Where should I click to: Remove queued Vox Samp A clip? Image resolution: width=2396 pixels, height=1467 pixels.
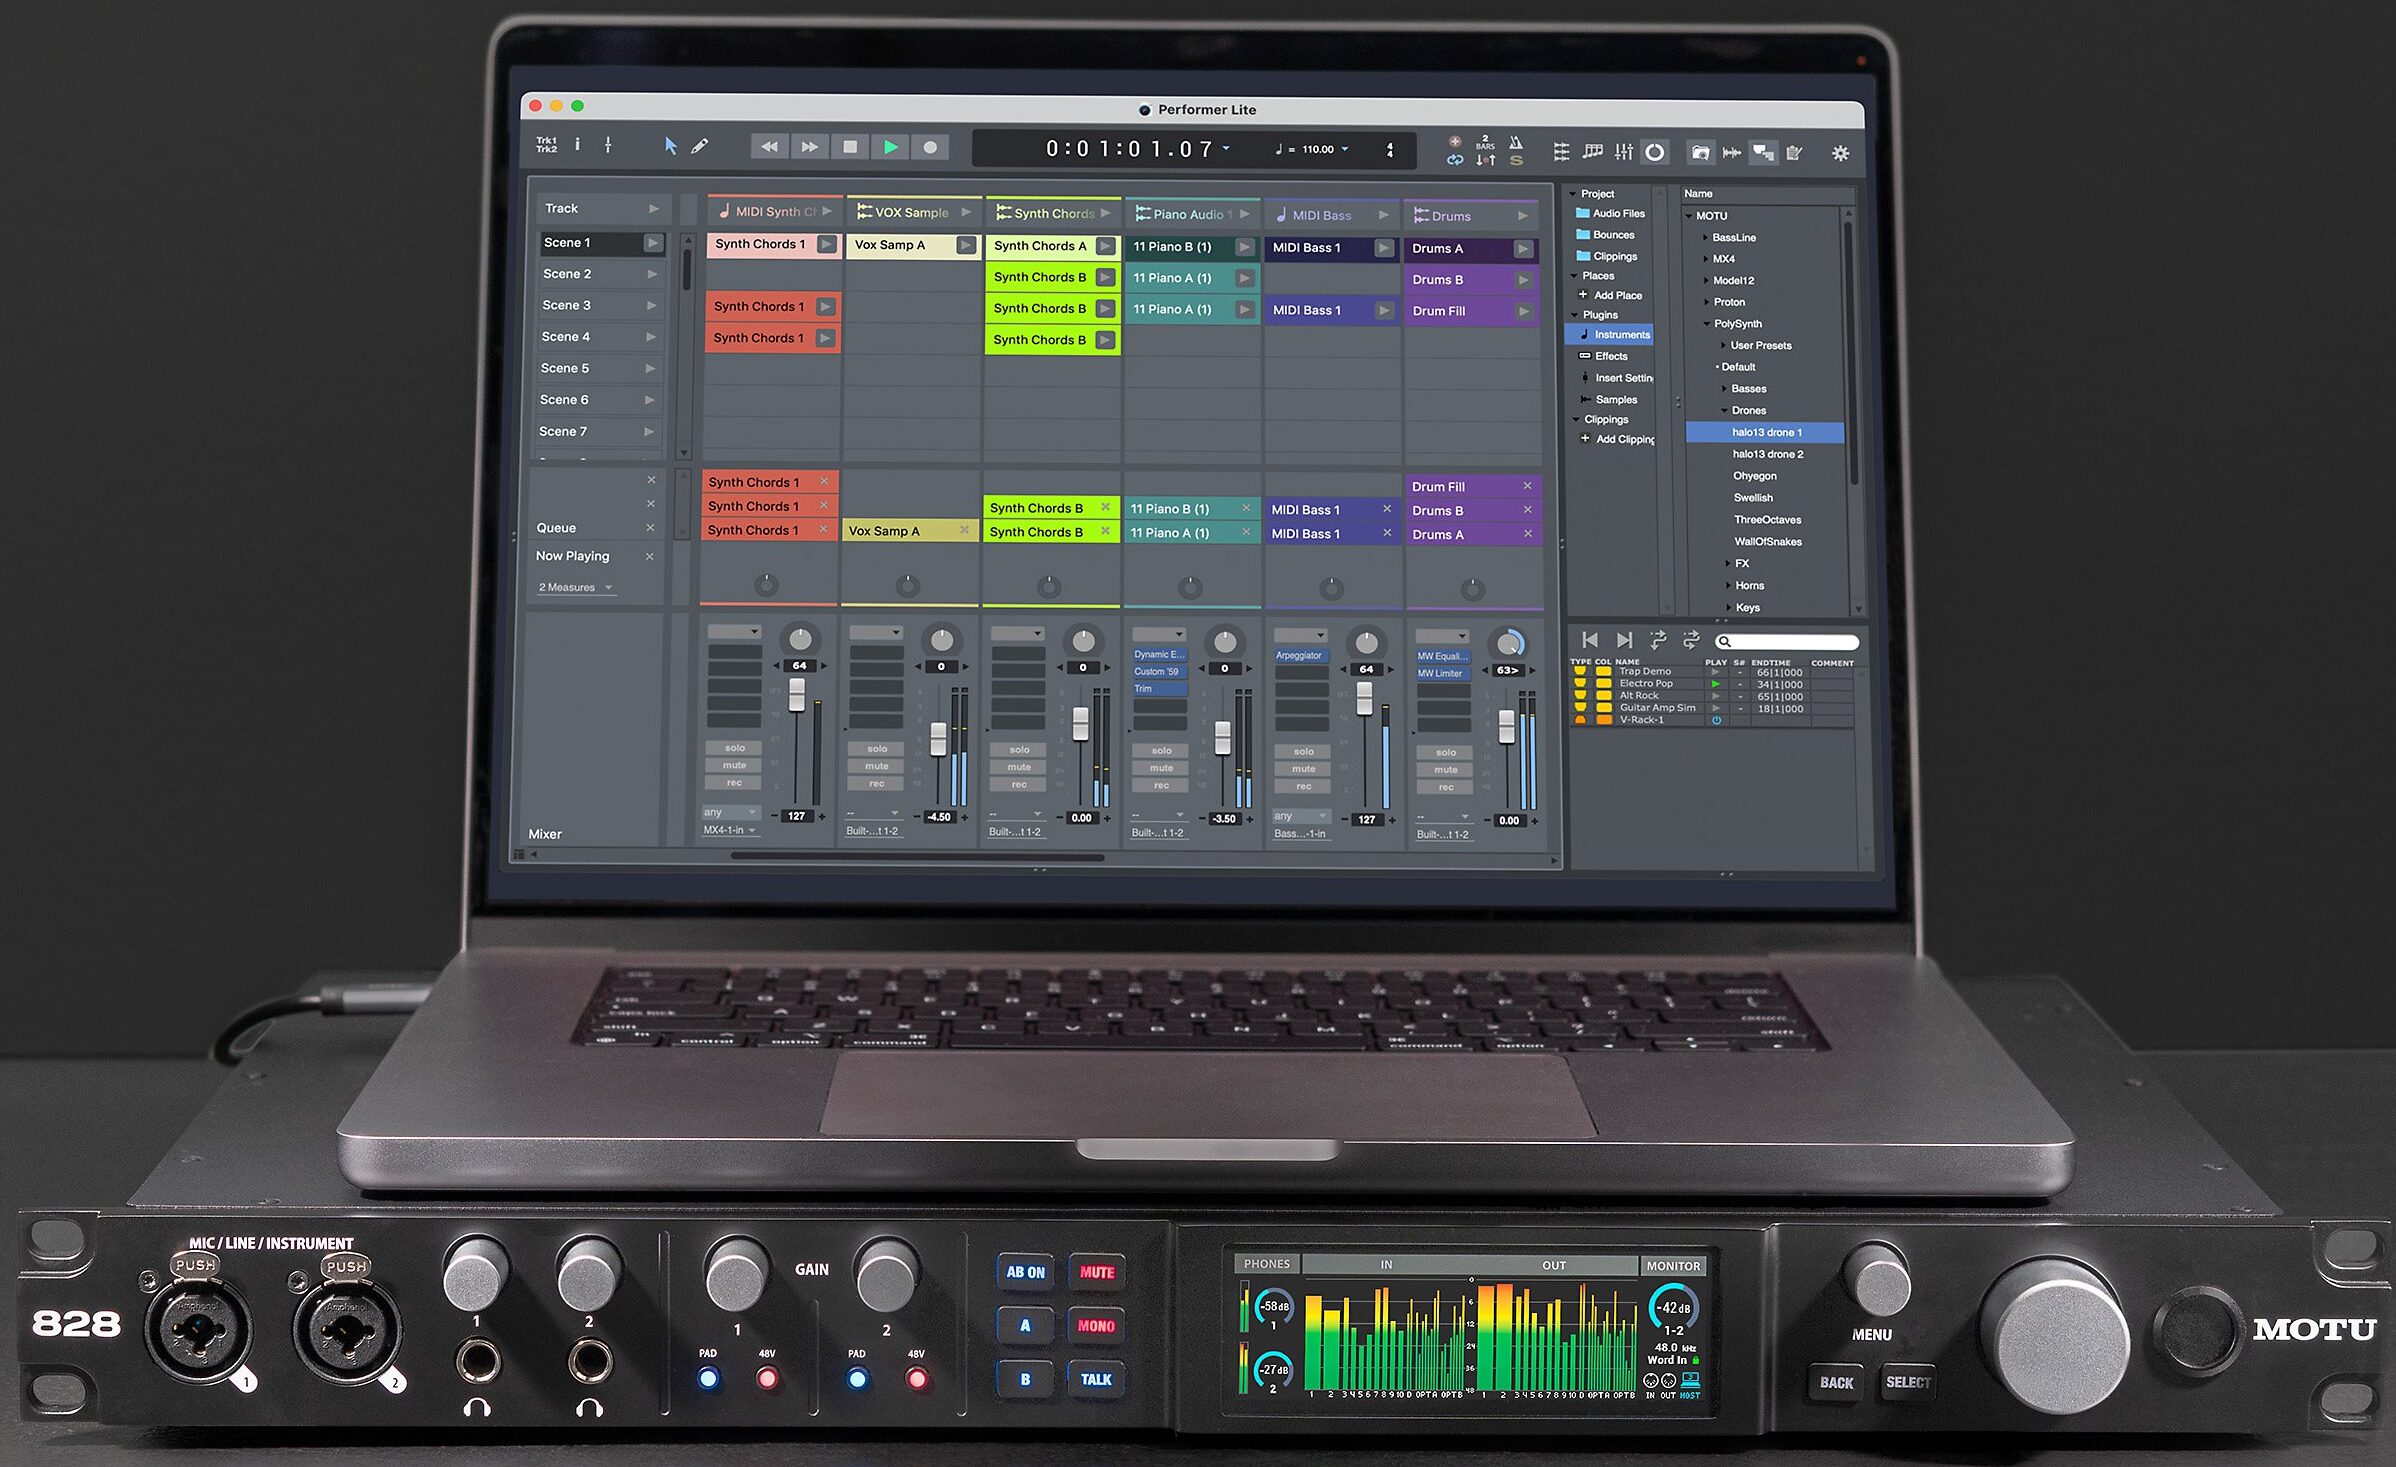964,530
